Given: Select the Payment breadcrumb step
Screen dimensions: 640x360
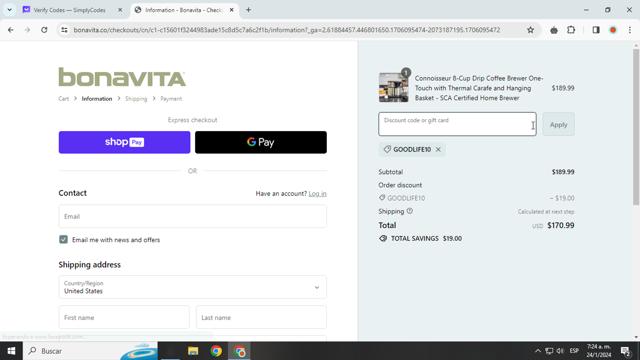Looking at the screenshot, I should pyautogui.click(x=171, y=99).
